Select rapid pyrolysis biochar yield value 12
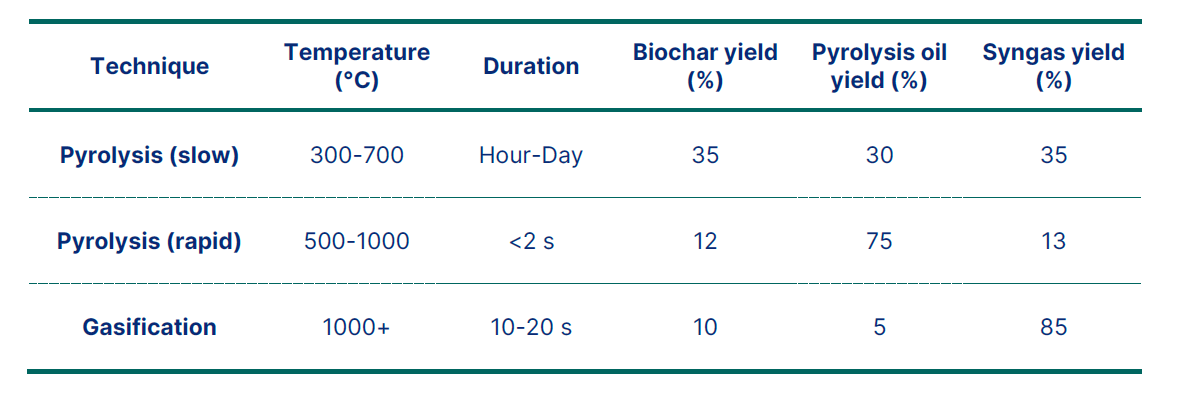 pos(705,241)
